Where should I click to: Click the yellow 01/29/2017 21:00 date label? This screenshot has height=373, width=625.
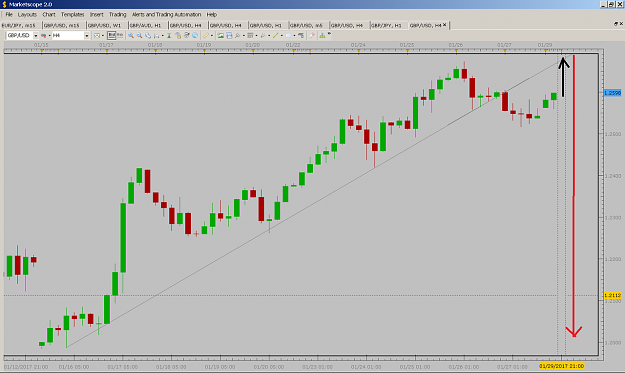(x=561, y=366)
